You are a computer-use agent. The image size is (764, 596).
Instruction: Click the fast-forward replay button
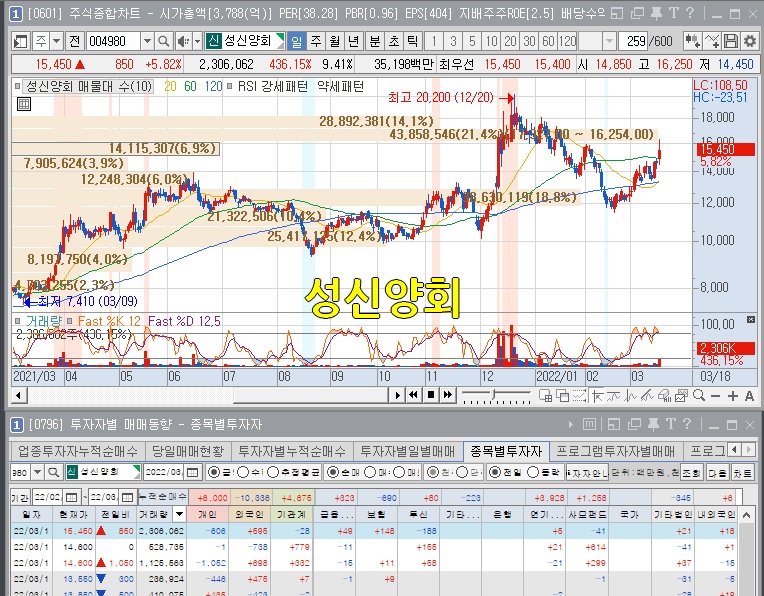tap(448, 395)
